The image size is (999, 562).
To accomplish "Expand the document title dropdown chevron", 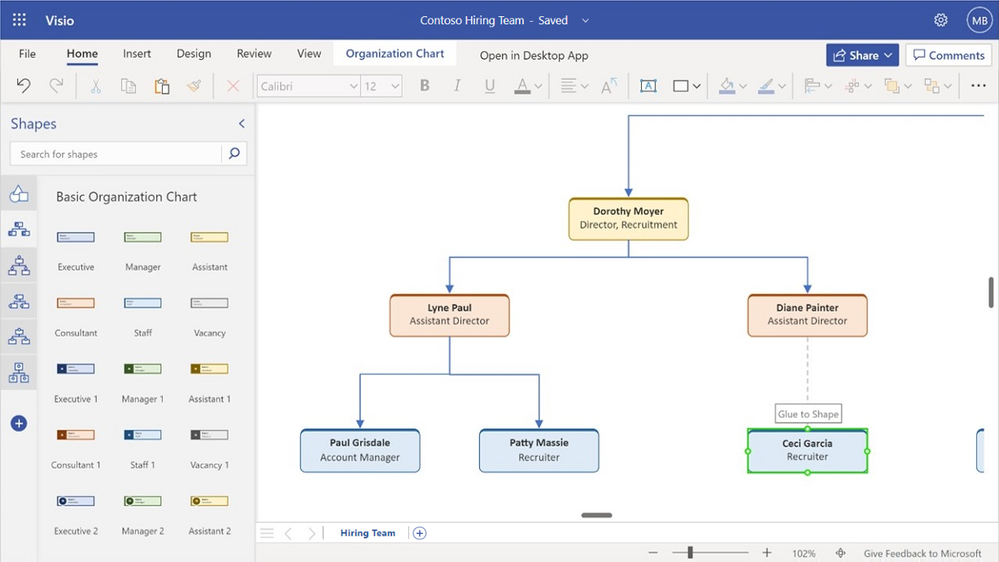I will tap(585, 20).
